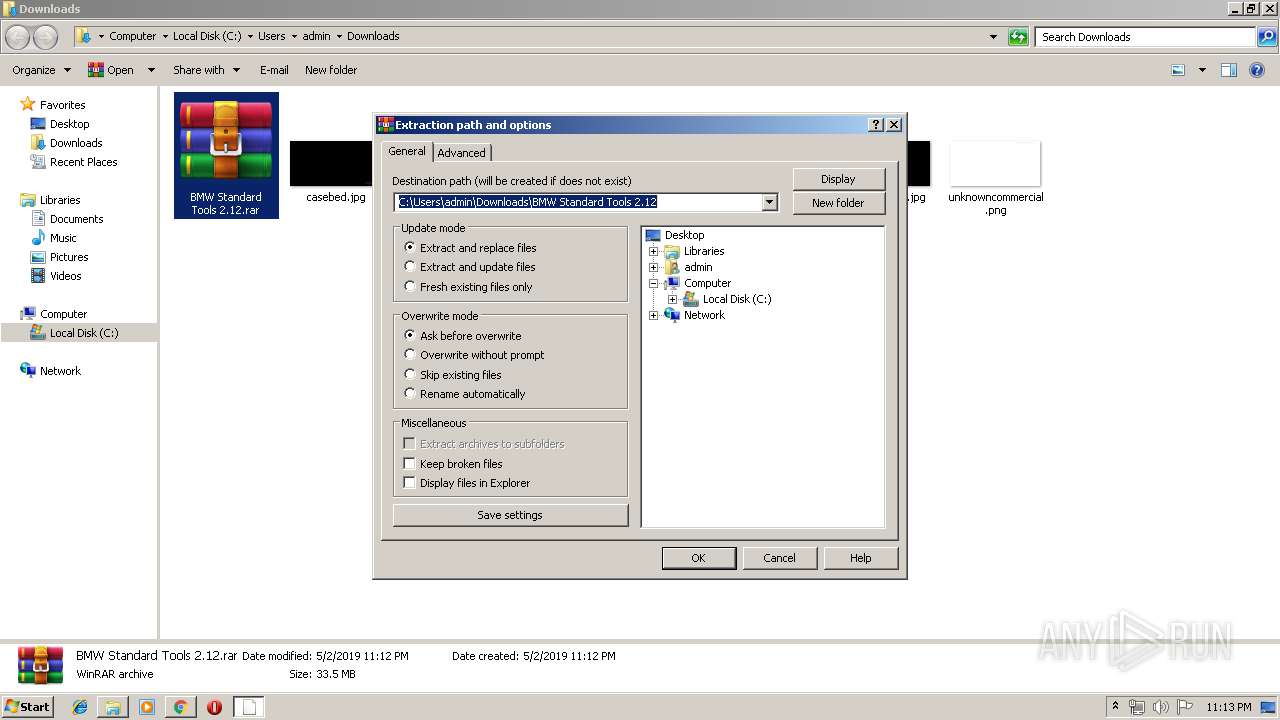1280x720 pixels.
Task: Click the Display button
Action: point(838,179)
